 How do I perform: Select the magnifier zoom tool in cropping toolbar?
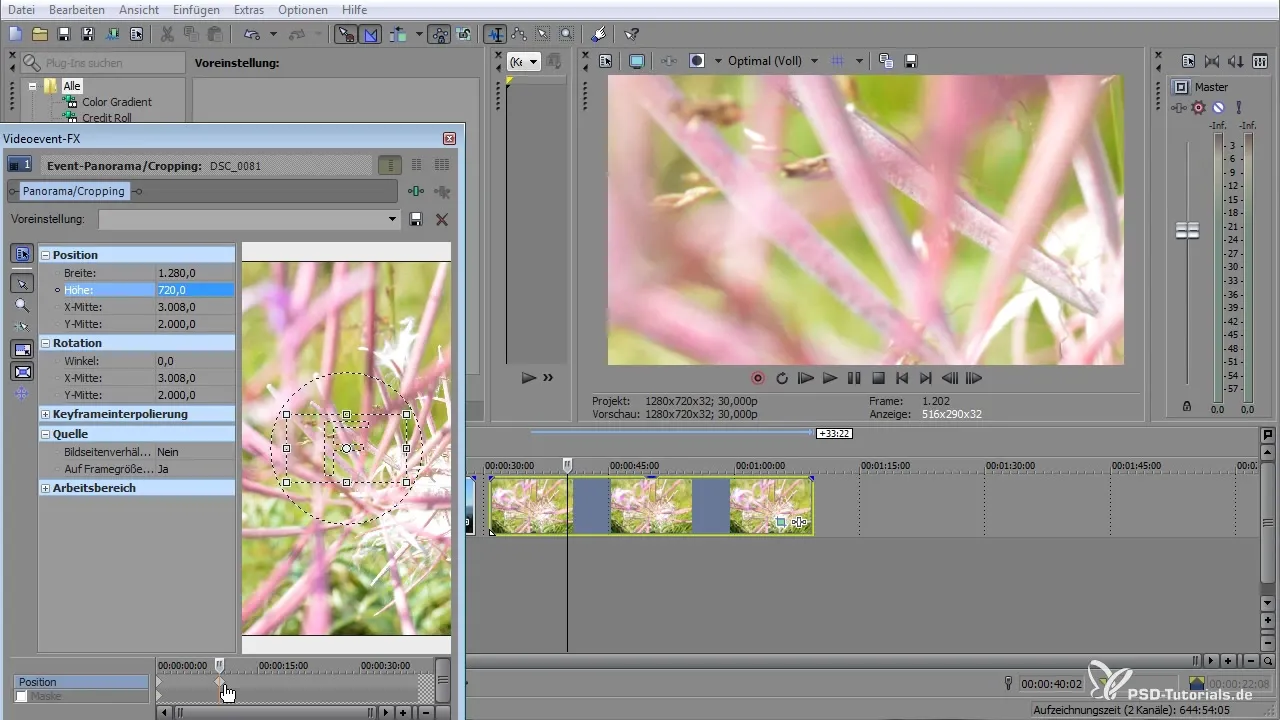(22, 305)
